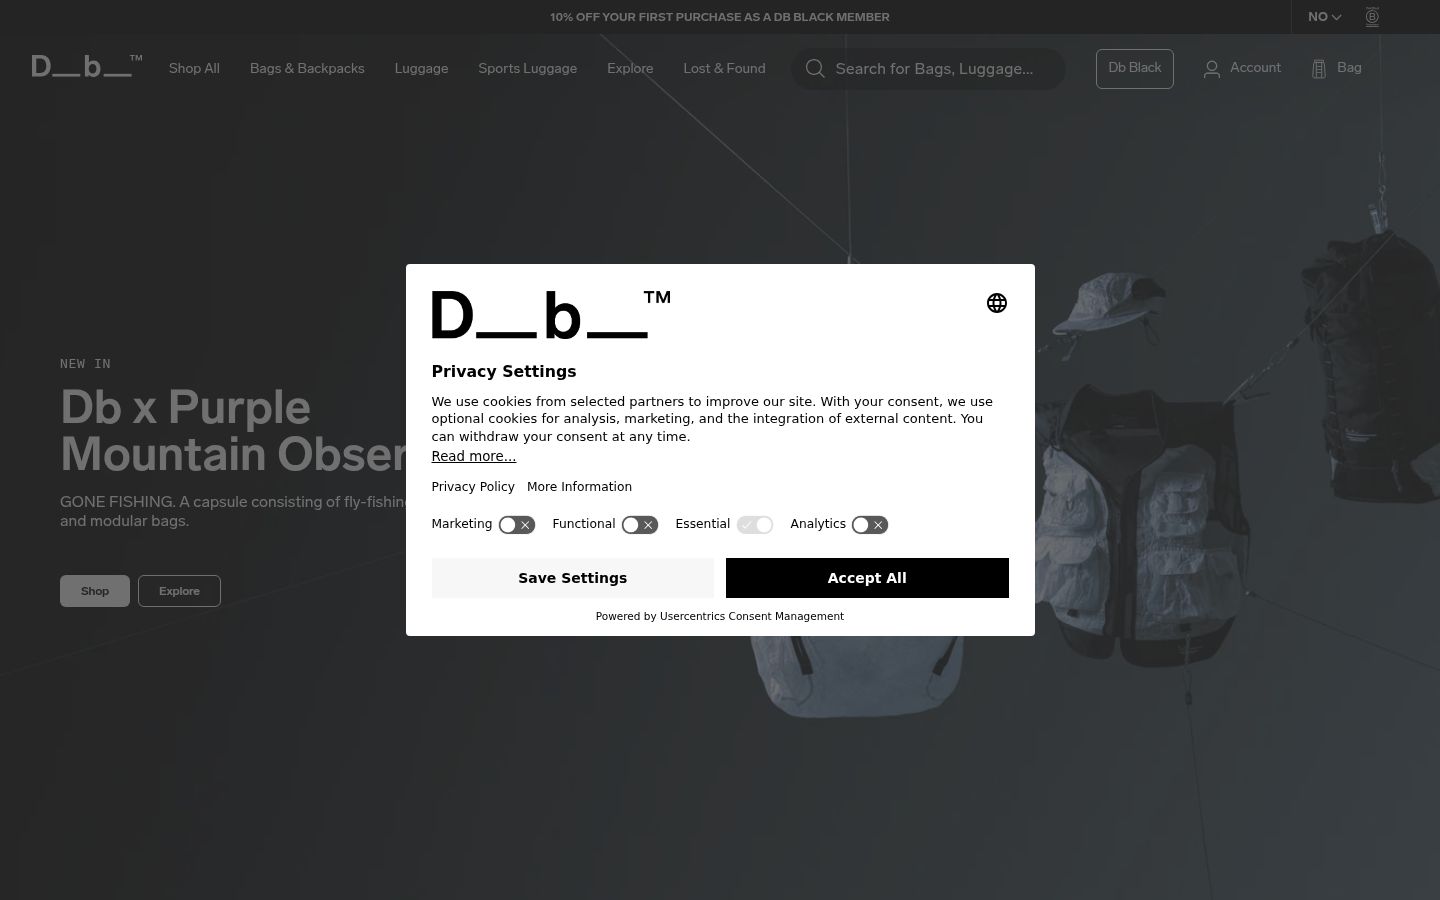Screen dimensions: 1440x900
Task: Toggle the Marketing cookies switch
Action: click(517, 525)
